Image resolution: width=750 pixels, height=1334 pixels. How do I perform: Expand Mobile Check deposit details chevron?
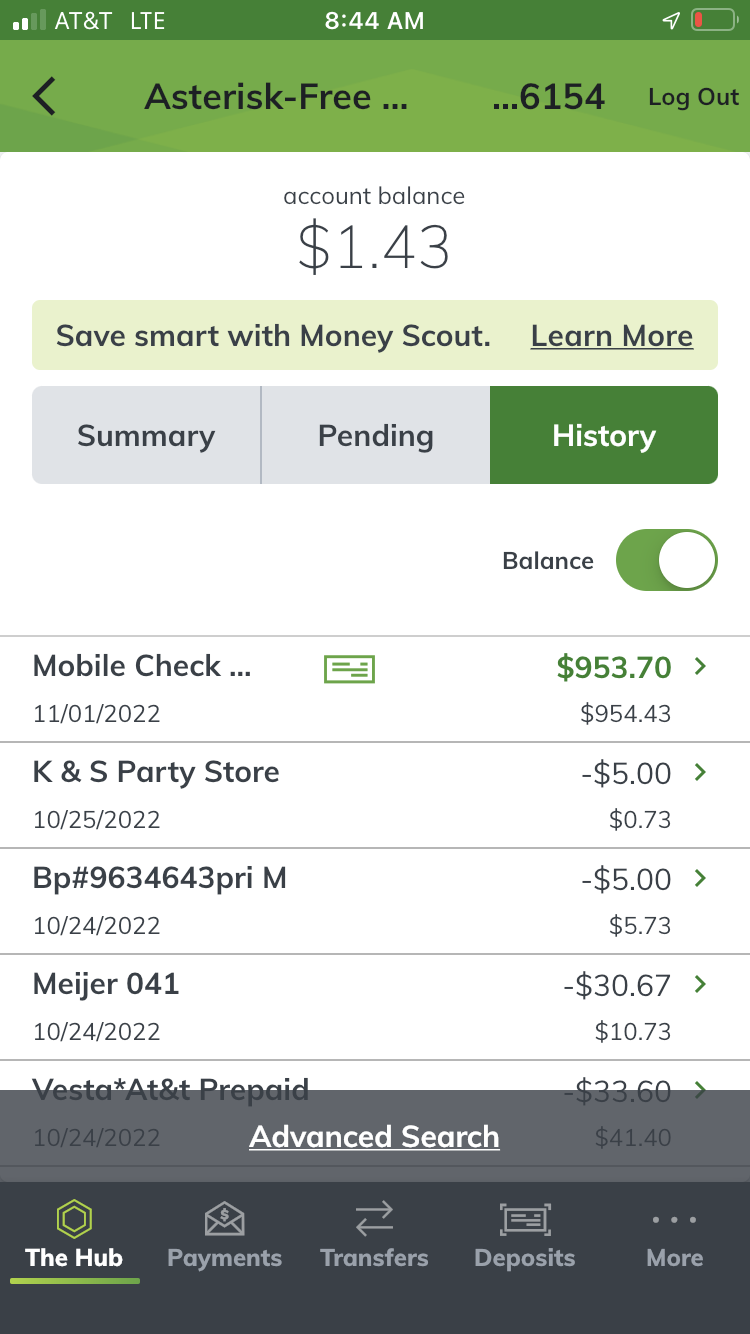tap(700, 666)
